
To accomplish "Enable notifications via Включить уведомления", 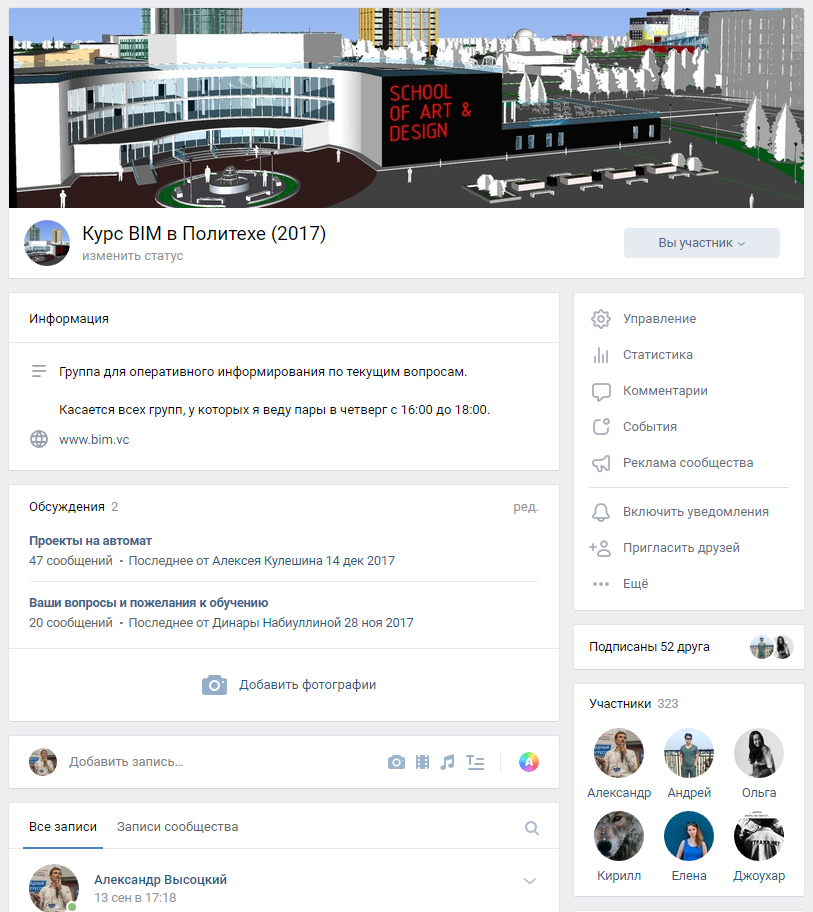I will 695,511.
